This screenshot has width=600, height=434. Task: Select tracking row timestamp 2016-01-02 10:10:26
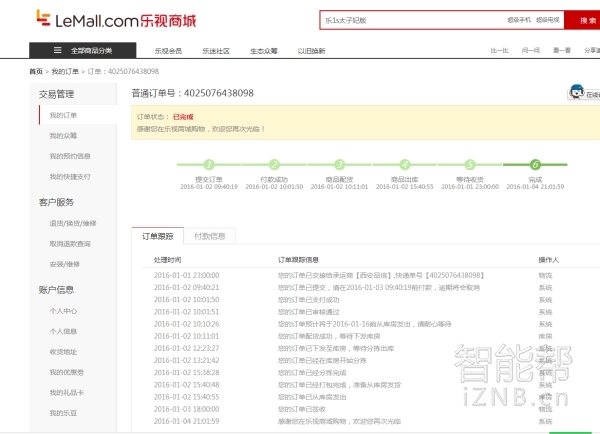[187, 324]
